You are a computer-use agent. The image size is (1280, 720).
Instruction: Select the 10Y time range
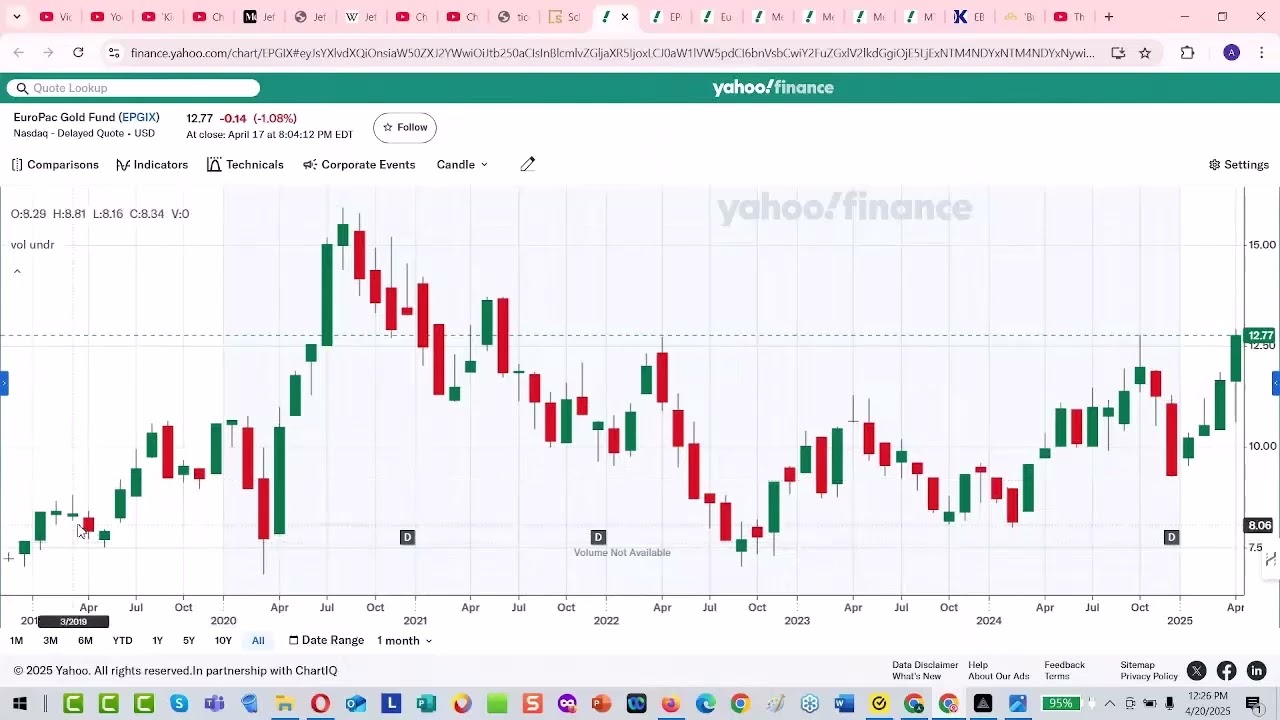click(x=223, y=641)
